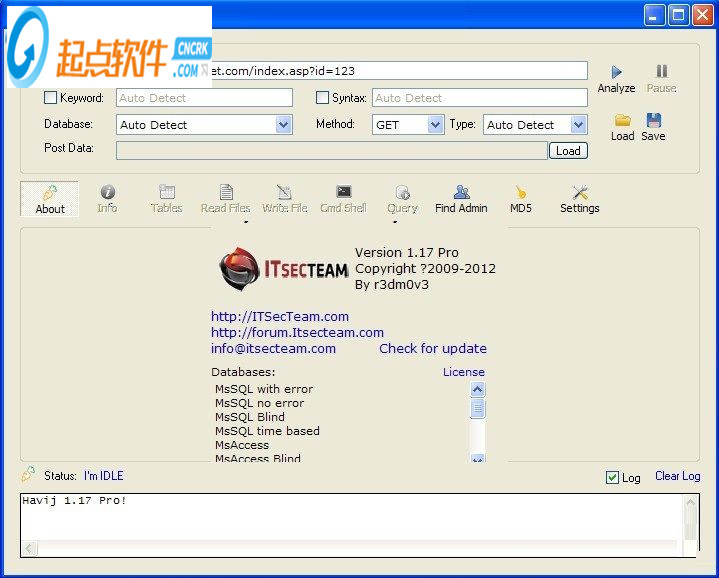Open the forum.Itsecteam.com link

coord(297,332)
